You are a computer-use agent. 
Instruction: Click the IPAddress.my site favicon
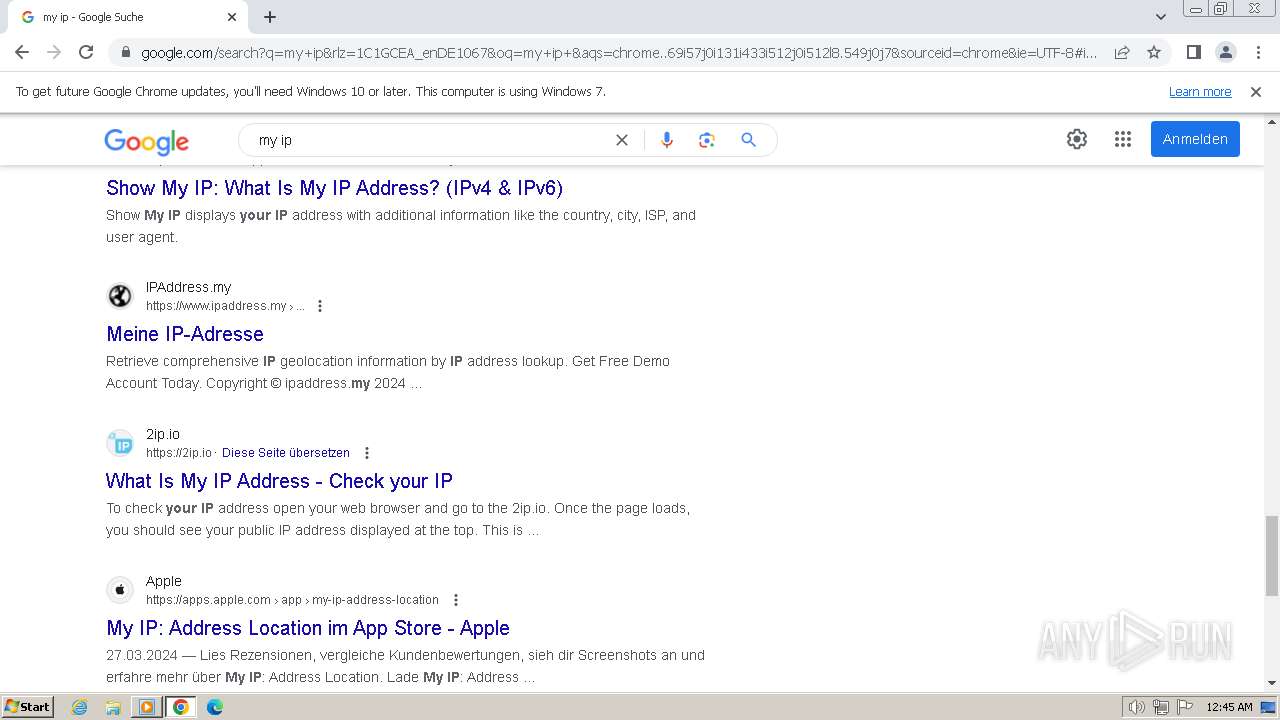tap(120, 296)
